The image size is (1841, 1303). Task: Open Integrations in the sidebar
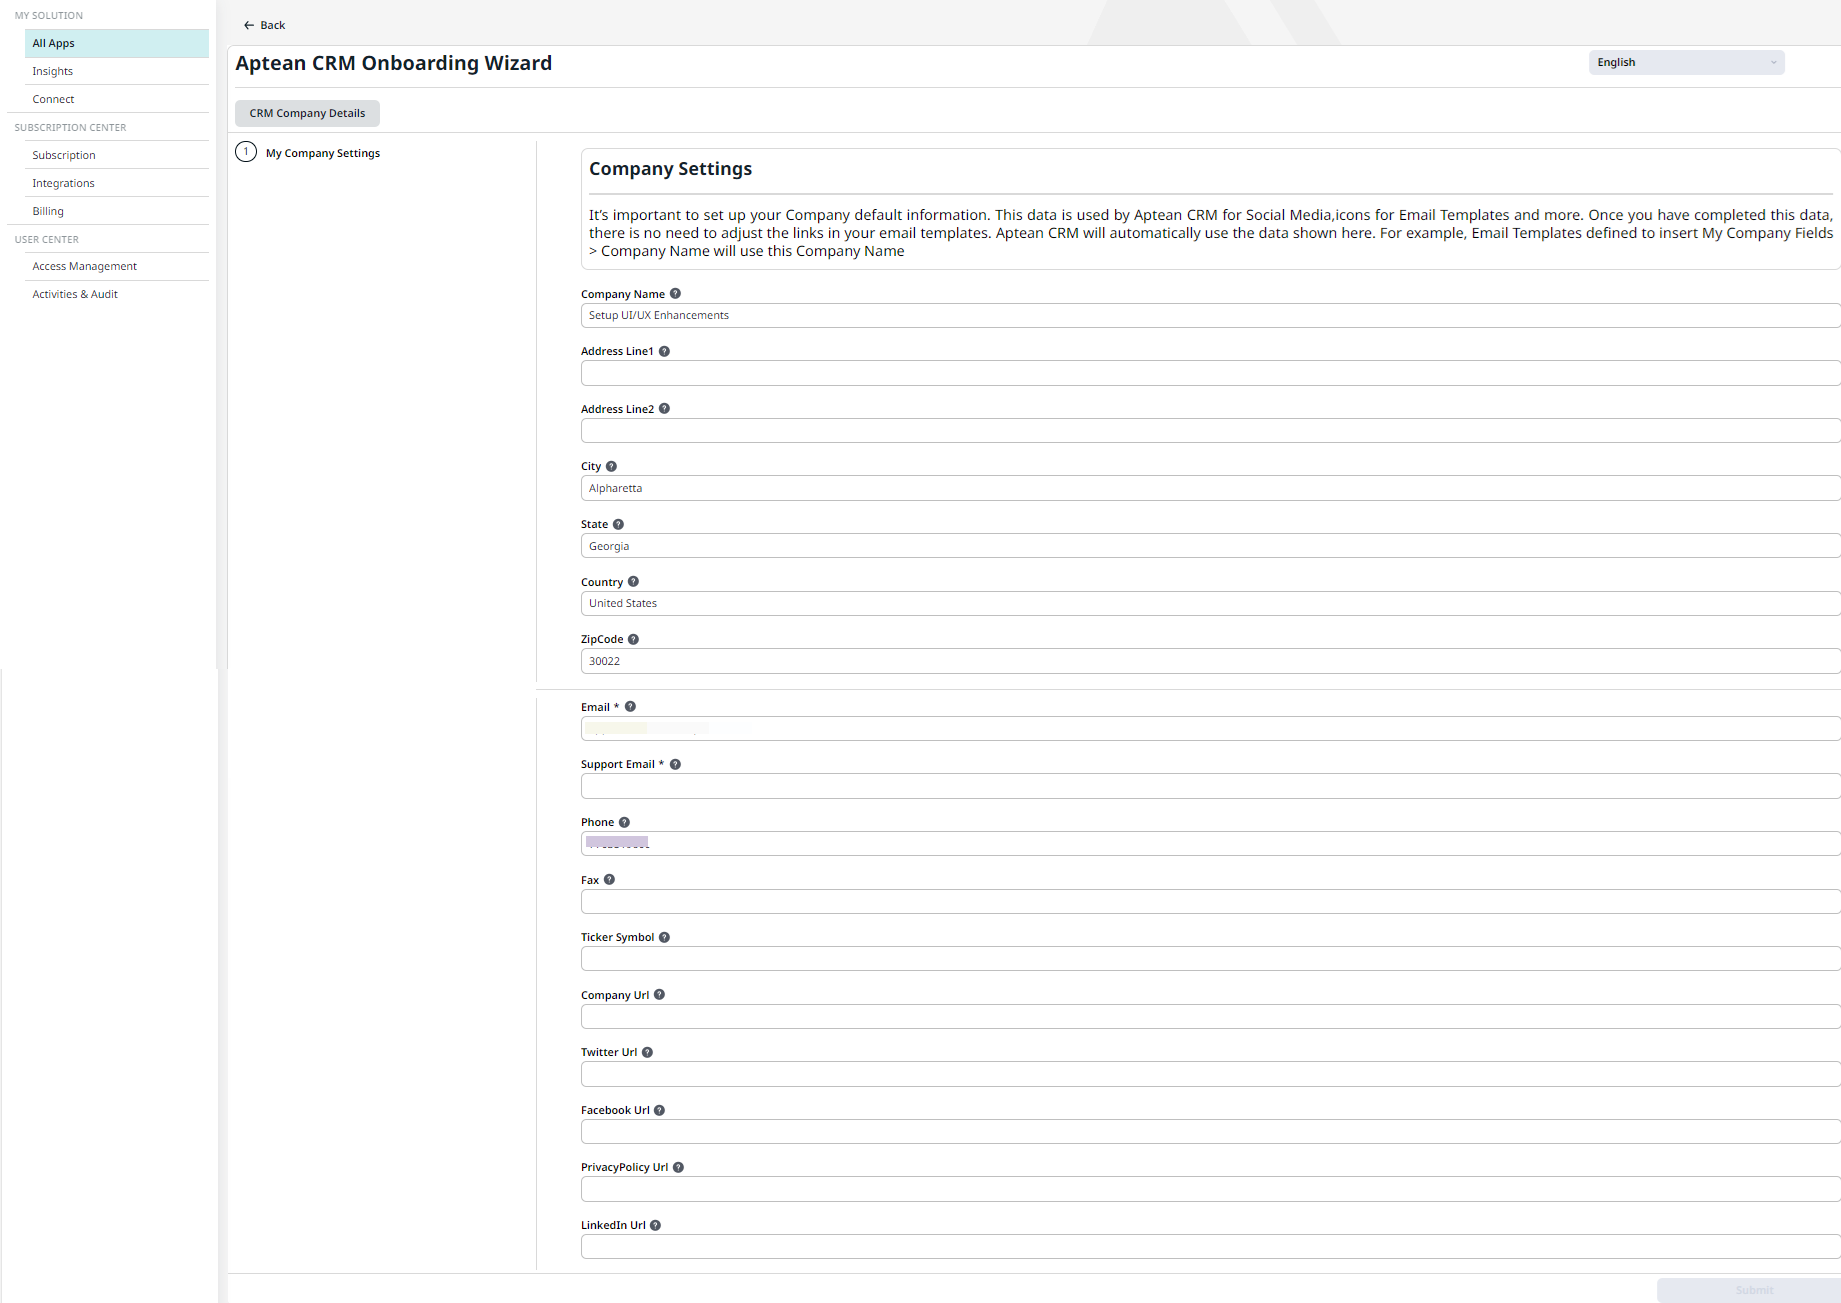[x=117, y=183]
